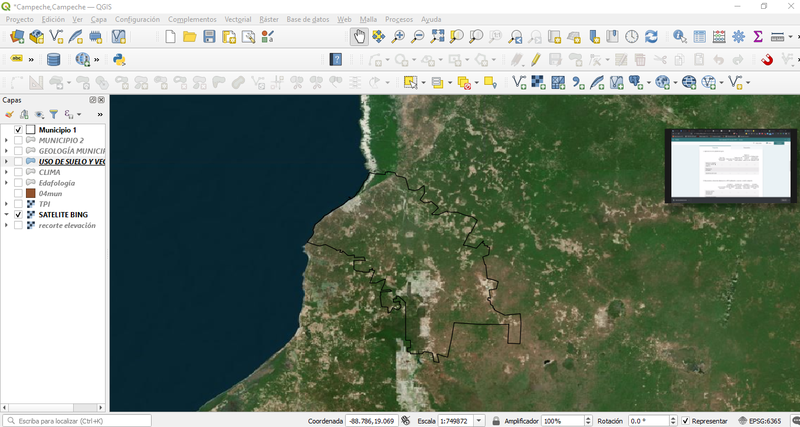The height and width of the screenshot is (427, 800).
Task: Open the Vectorial menu
Action: click(238, 19)
